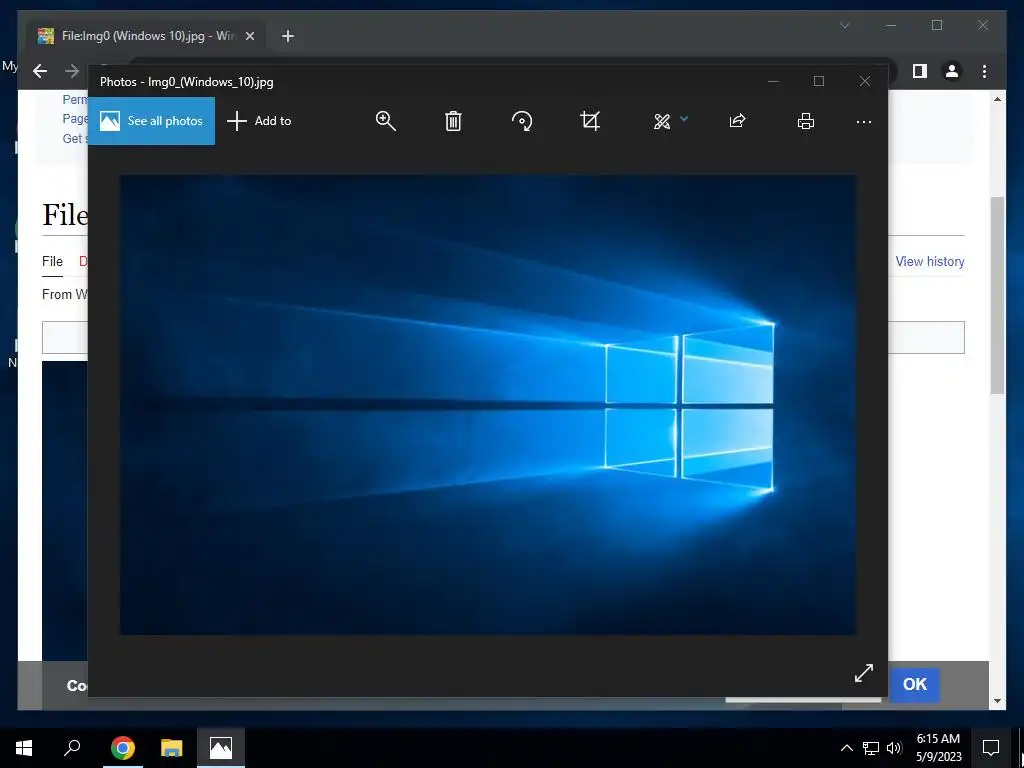Viewport: 1024px width, 768px height.
Task: Zoom in with the magnifier icon
Action: click(385, 121)
